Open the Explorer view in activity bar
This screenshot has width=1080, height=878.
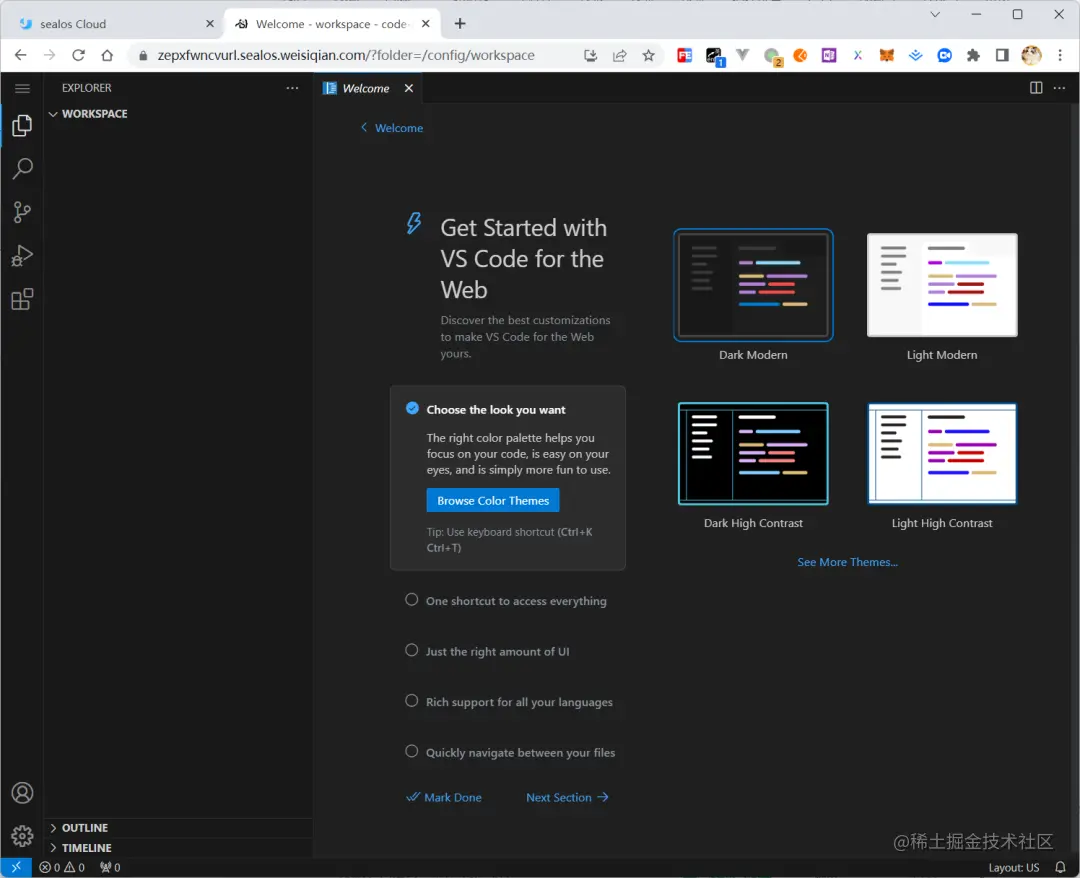pos(22,125)
